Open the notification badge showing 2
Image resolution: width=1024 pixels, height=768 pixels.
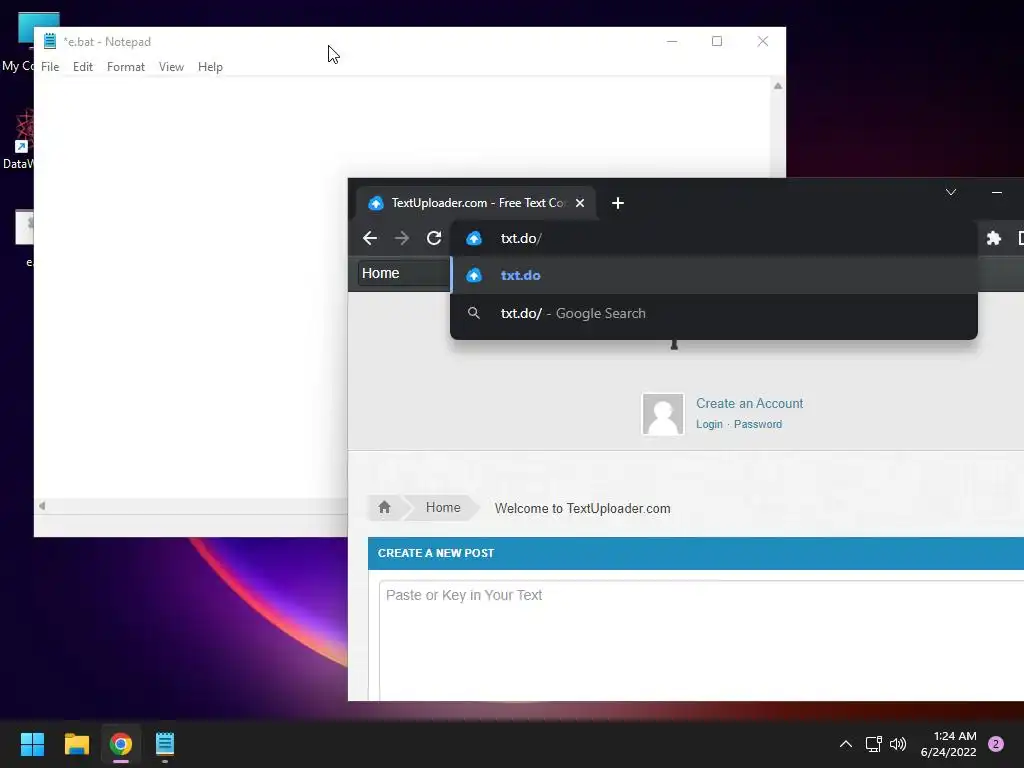(x=996, y=744)
